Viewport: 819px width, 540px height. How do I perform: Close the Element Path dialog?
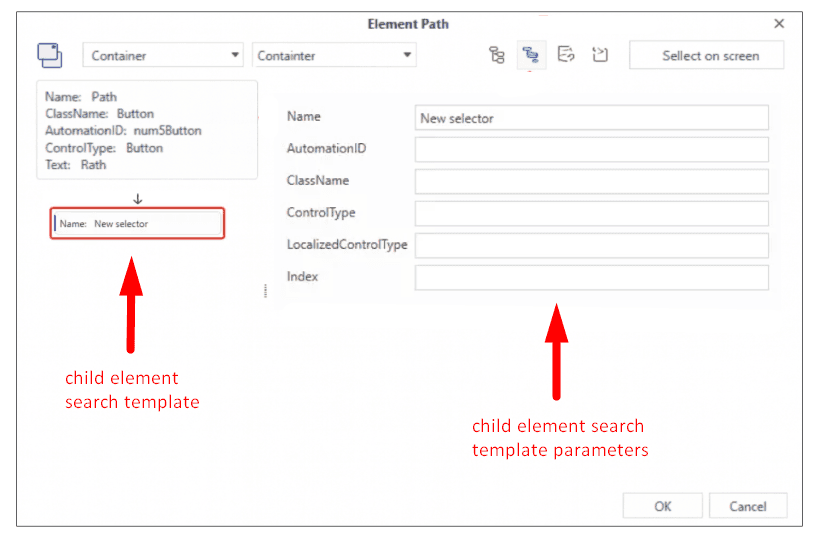click(x=779, y=23)
